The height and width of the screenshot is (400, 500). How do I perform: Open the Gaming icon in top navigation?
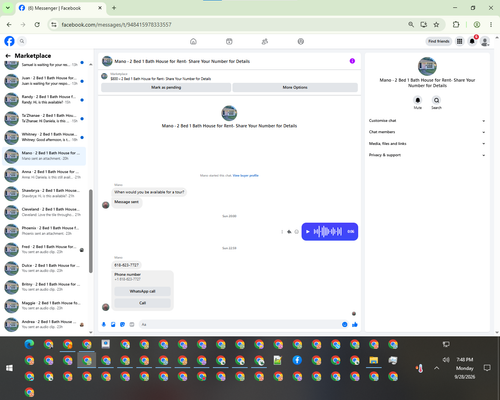(301, 41)
